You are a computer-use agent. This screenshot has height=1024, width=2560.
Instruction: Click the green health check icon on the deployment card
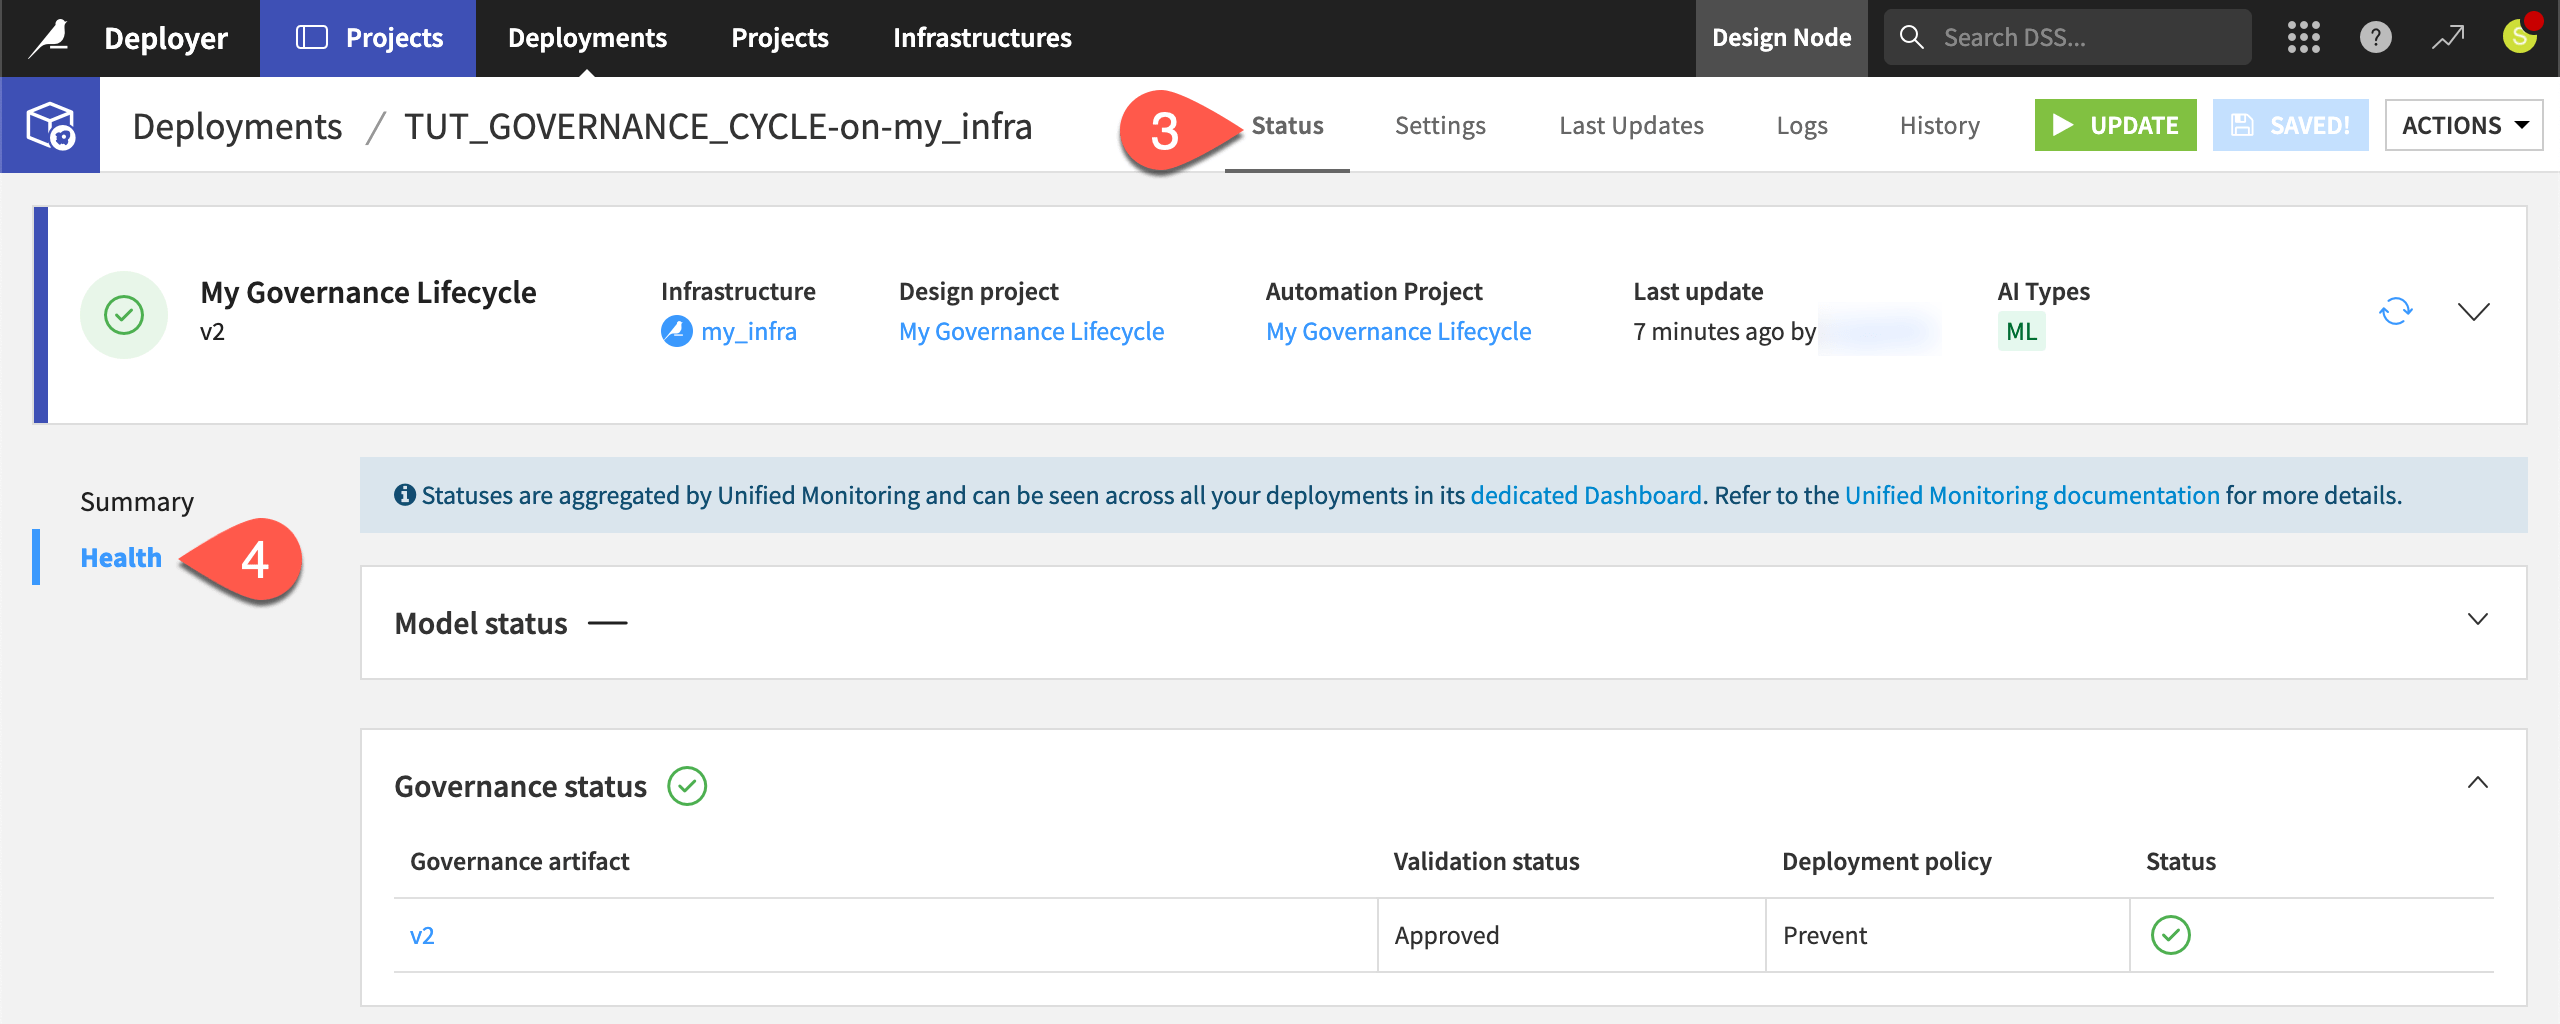pyautogui.click(x=123, y=313)
